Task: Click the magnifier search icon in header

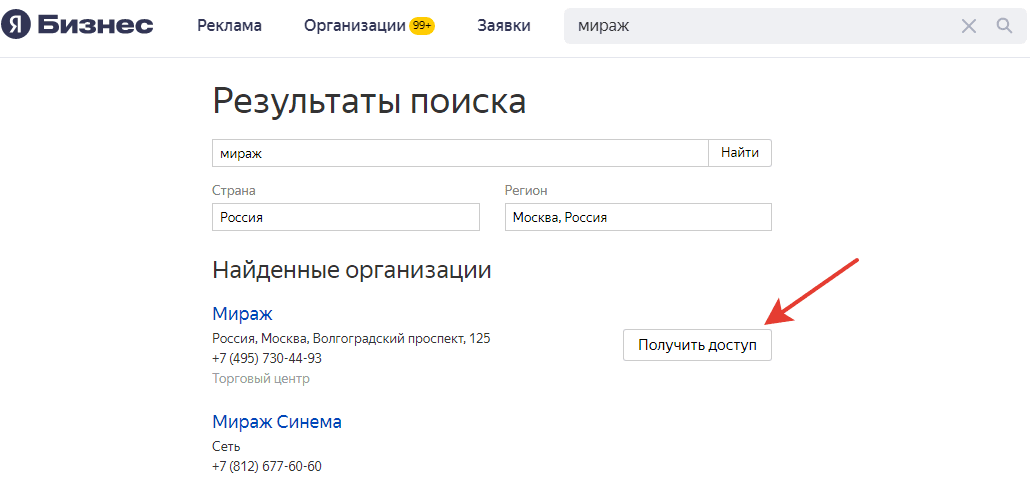Action: (1004, 26)
